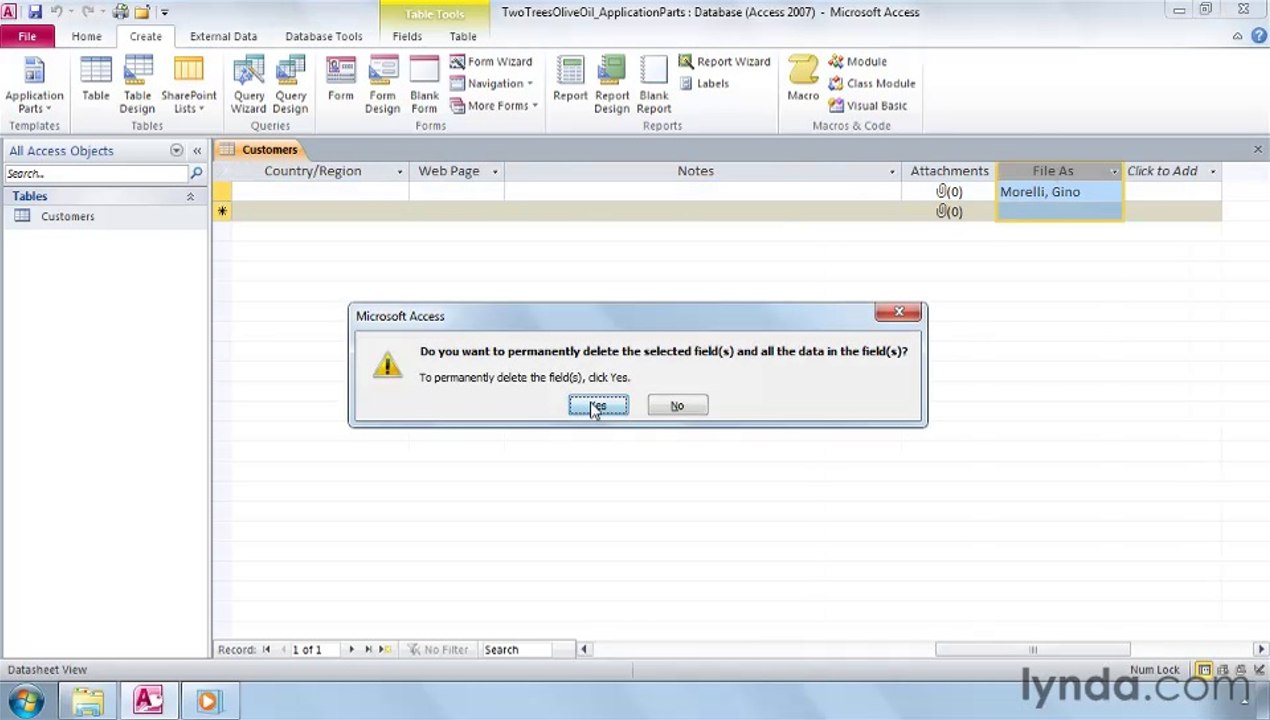Screen dimensions: 1270x720
Task: Open Application Parts templates
Action: tap(34, 86)
